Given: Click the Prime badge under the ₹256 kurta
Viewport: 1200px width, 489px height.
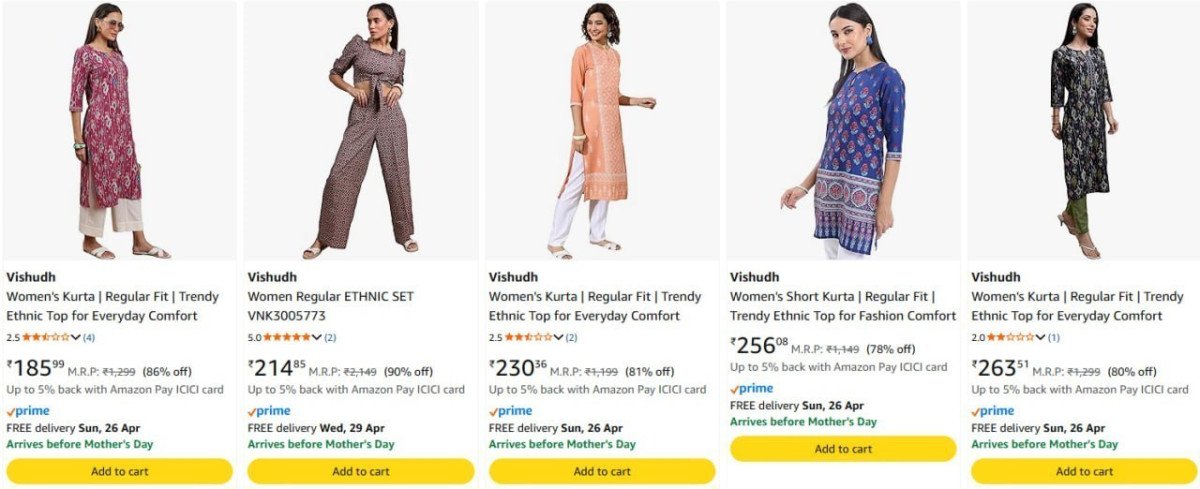Looking at the screenshot, I should (x=752, y=388).
